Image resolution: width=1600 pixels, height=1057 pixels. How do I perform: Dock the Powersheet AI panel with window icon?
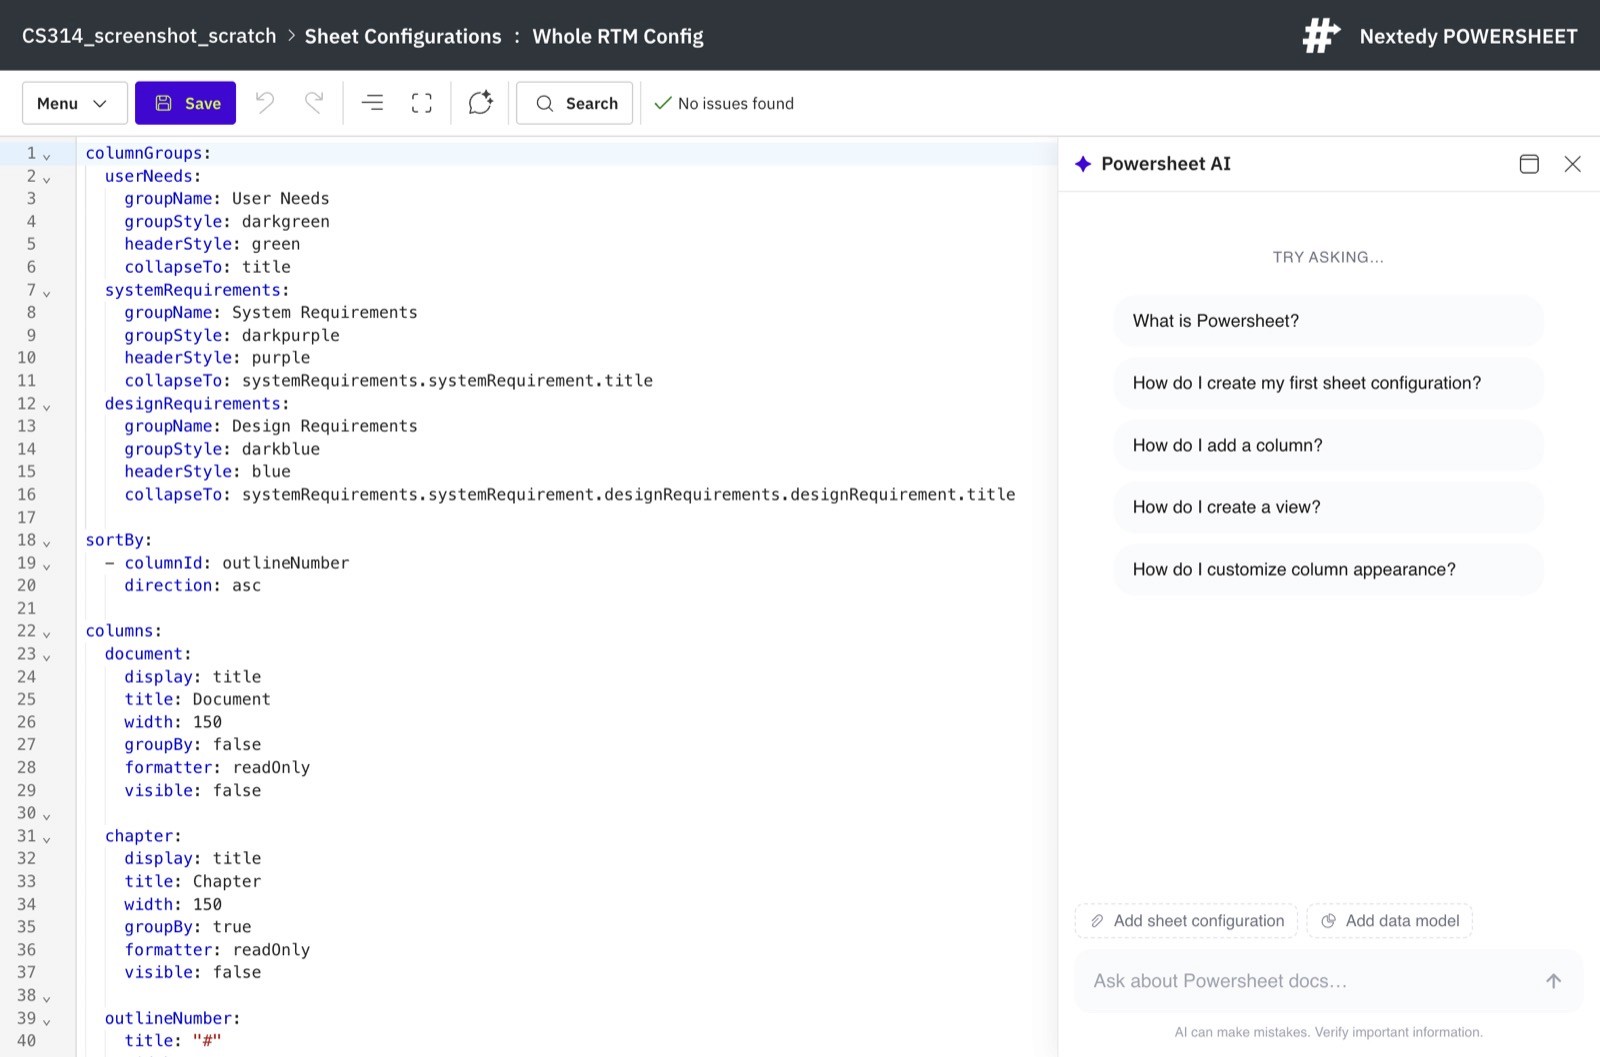pos(1529,164)
